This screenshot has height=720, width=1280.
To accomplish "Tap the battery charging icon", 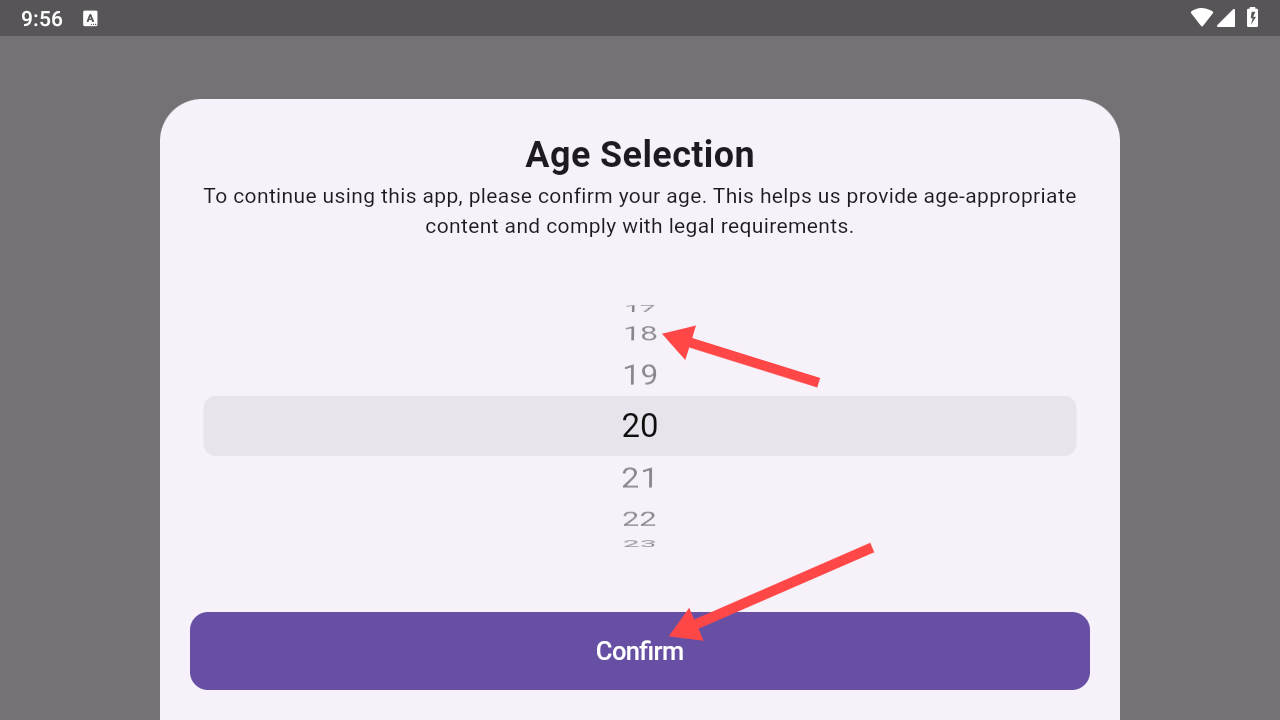I will coord(1252,17).
